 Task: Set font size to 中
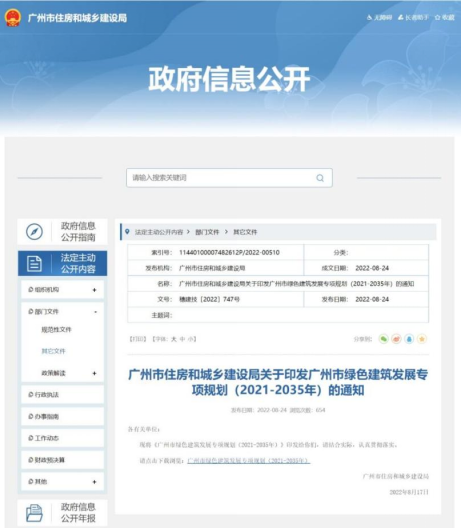coord(182,339)
